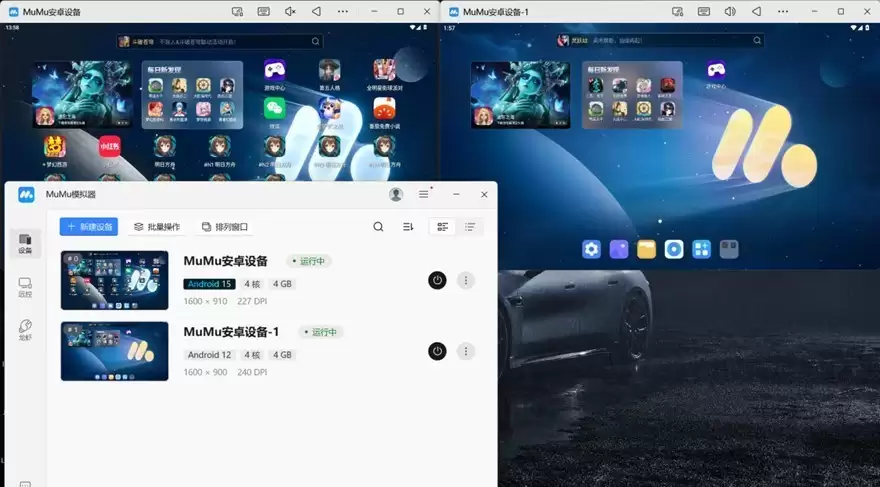Click the sort order icon in manager toolbar
Screen dimensions: 880x487
pyautogui.click(x=408, y=227)
